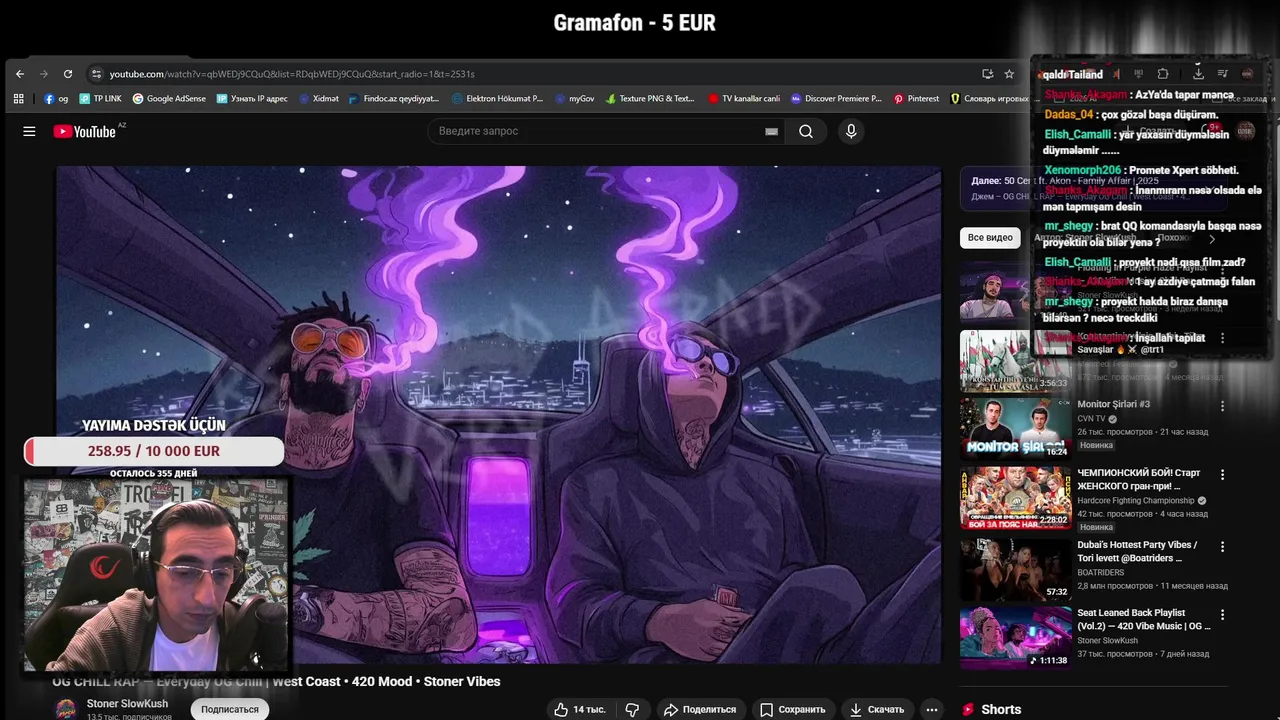Open the browser apps grid icon
This screenshot has width=1280, height=720.
point(18,99)
